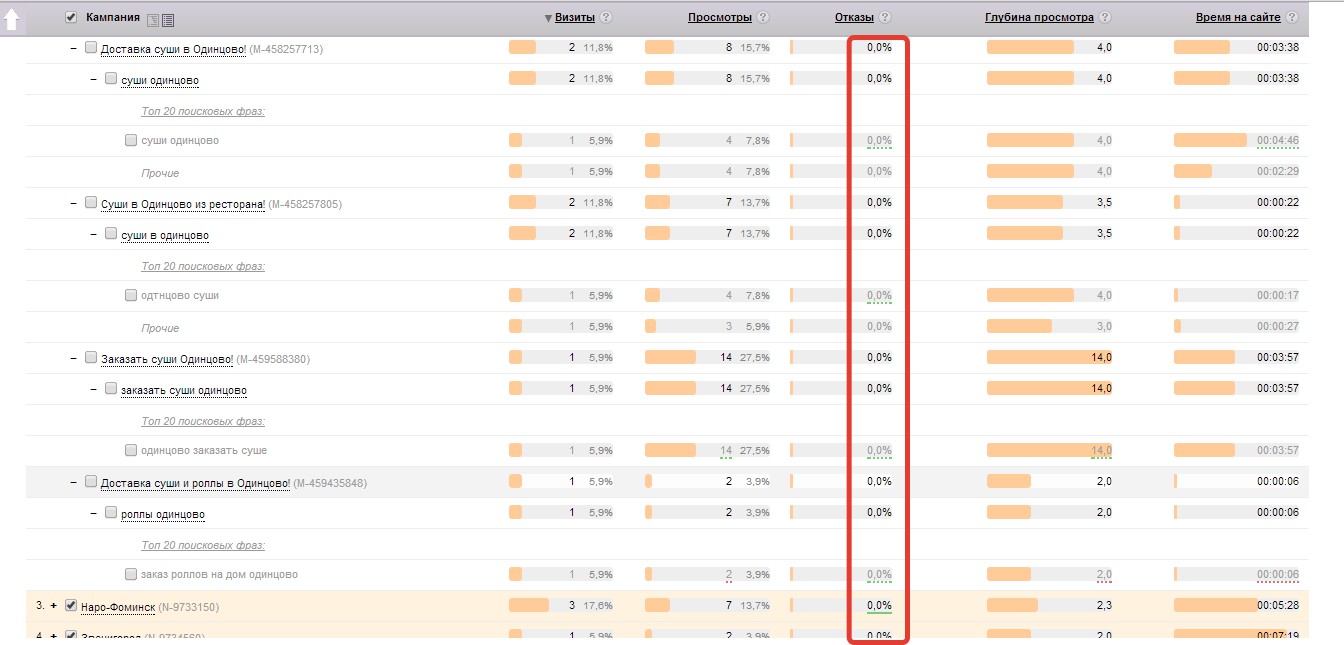Open the help icon next to Визиты
Image resolution: width=1344 pixels, height=645 pixels.
click(606, 18)
